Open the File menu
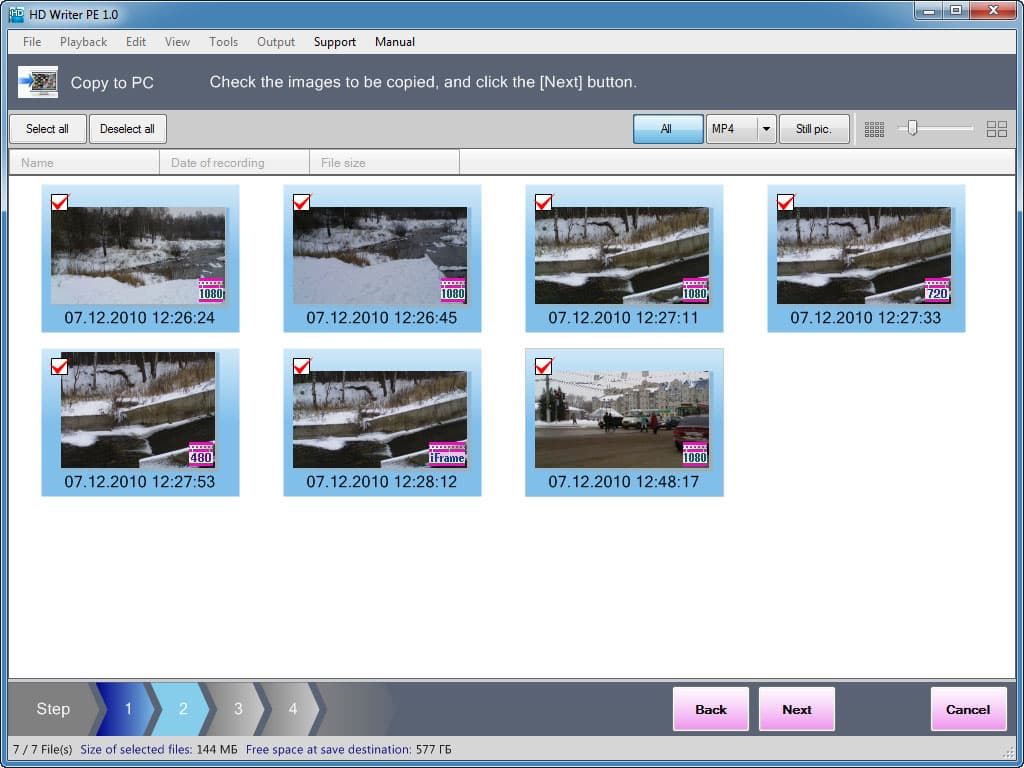Viewport: 1024px width, 768px height. click(x=32, y=42)
